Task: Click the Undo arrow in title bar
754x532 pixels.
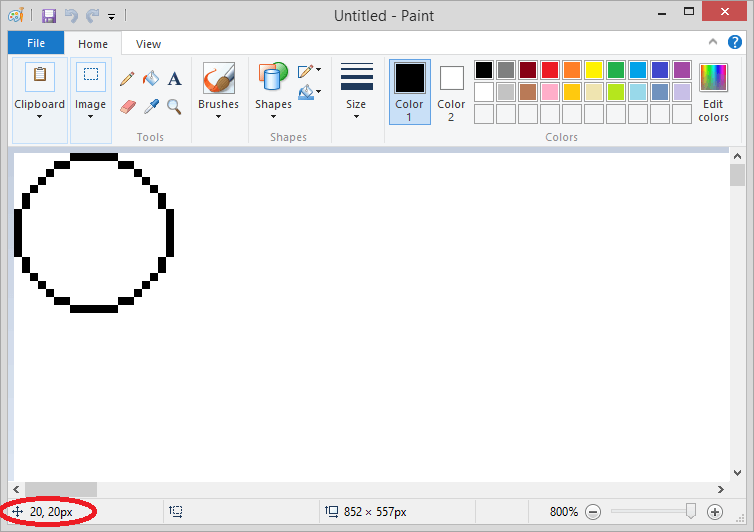Action: [71, 16]
